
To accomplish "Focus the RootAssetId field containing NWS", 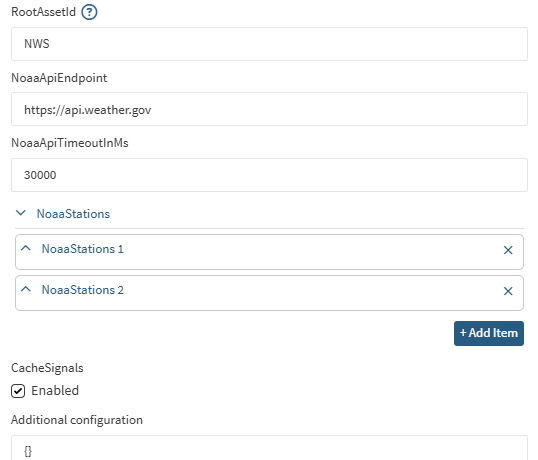I will (269, 44).
